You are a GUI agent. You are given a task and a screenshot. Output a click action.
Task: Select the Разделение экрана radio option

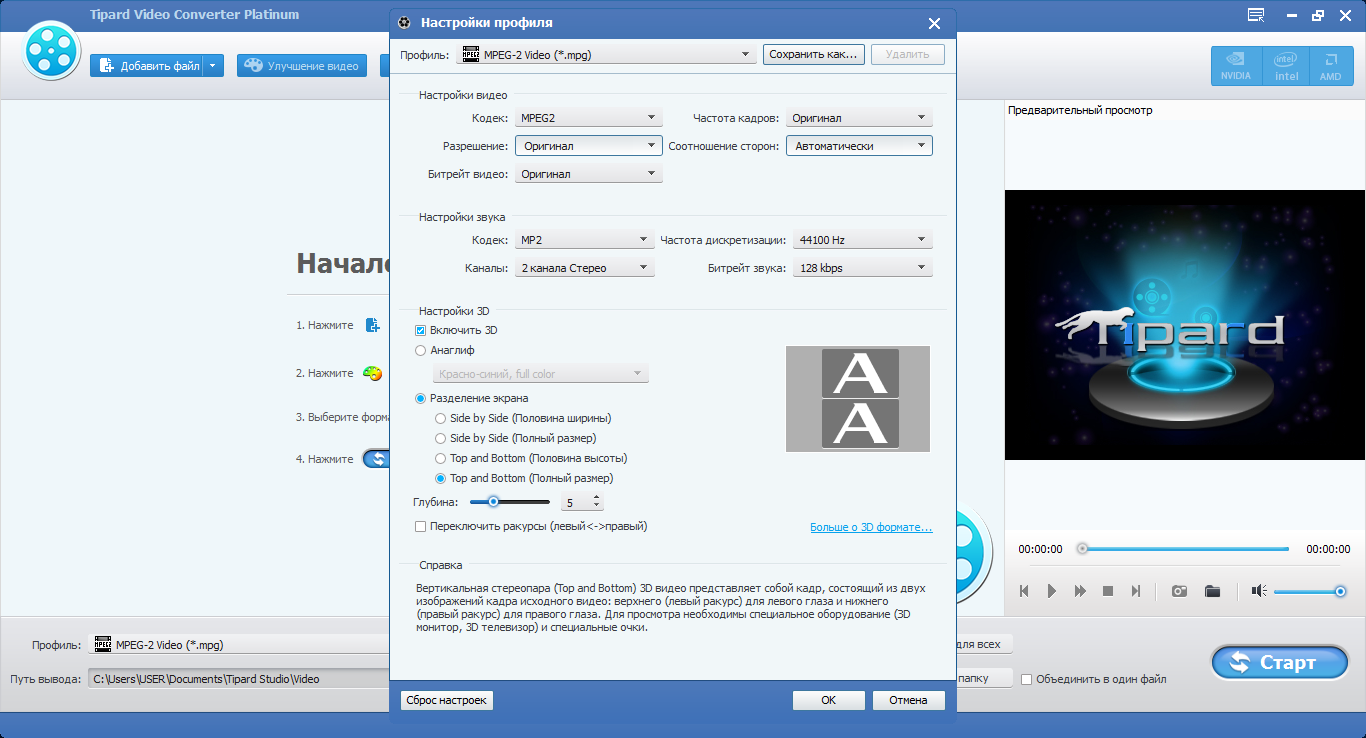point(420,398)
